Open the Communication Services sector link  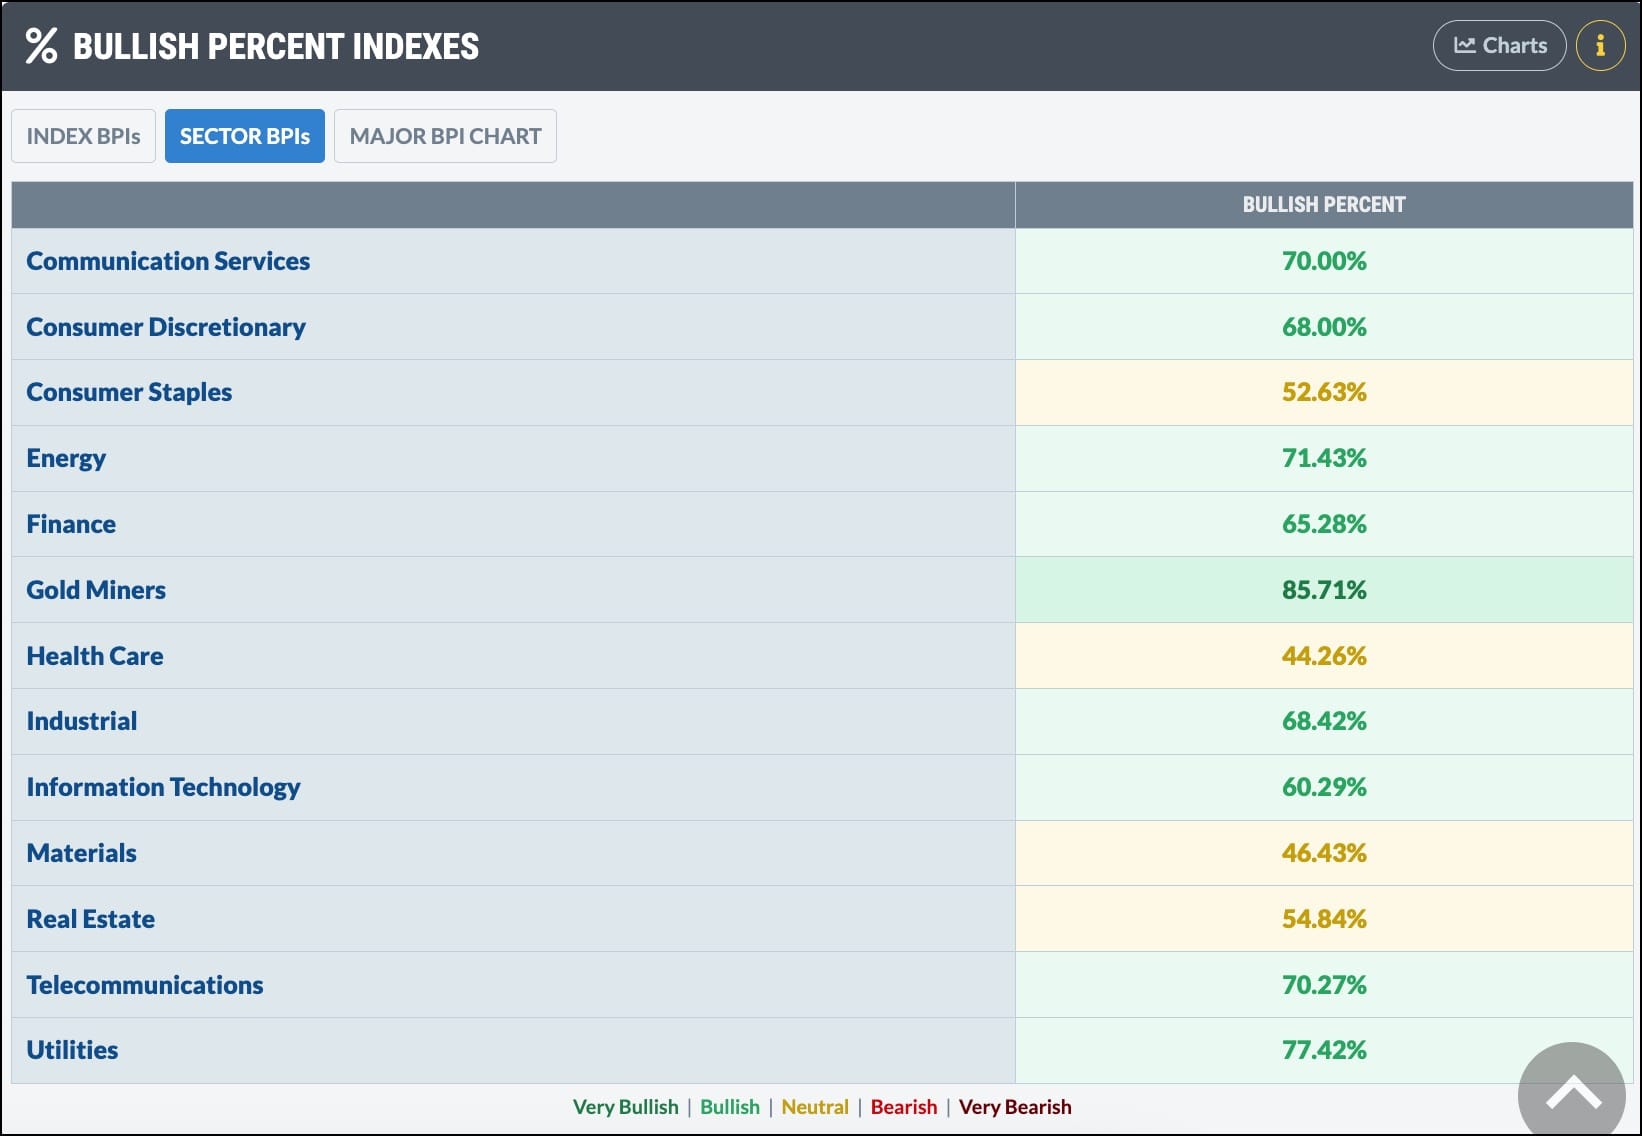coord(168,261)
